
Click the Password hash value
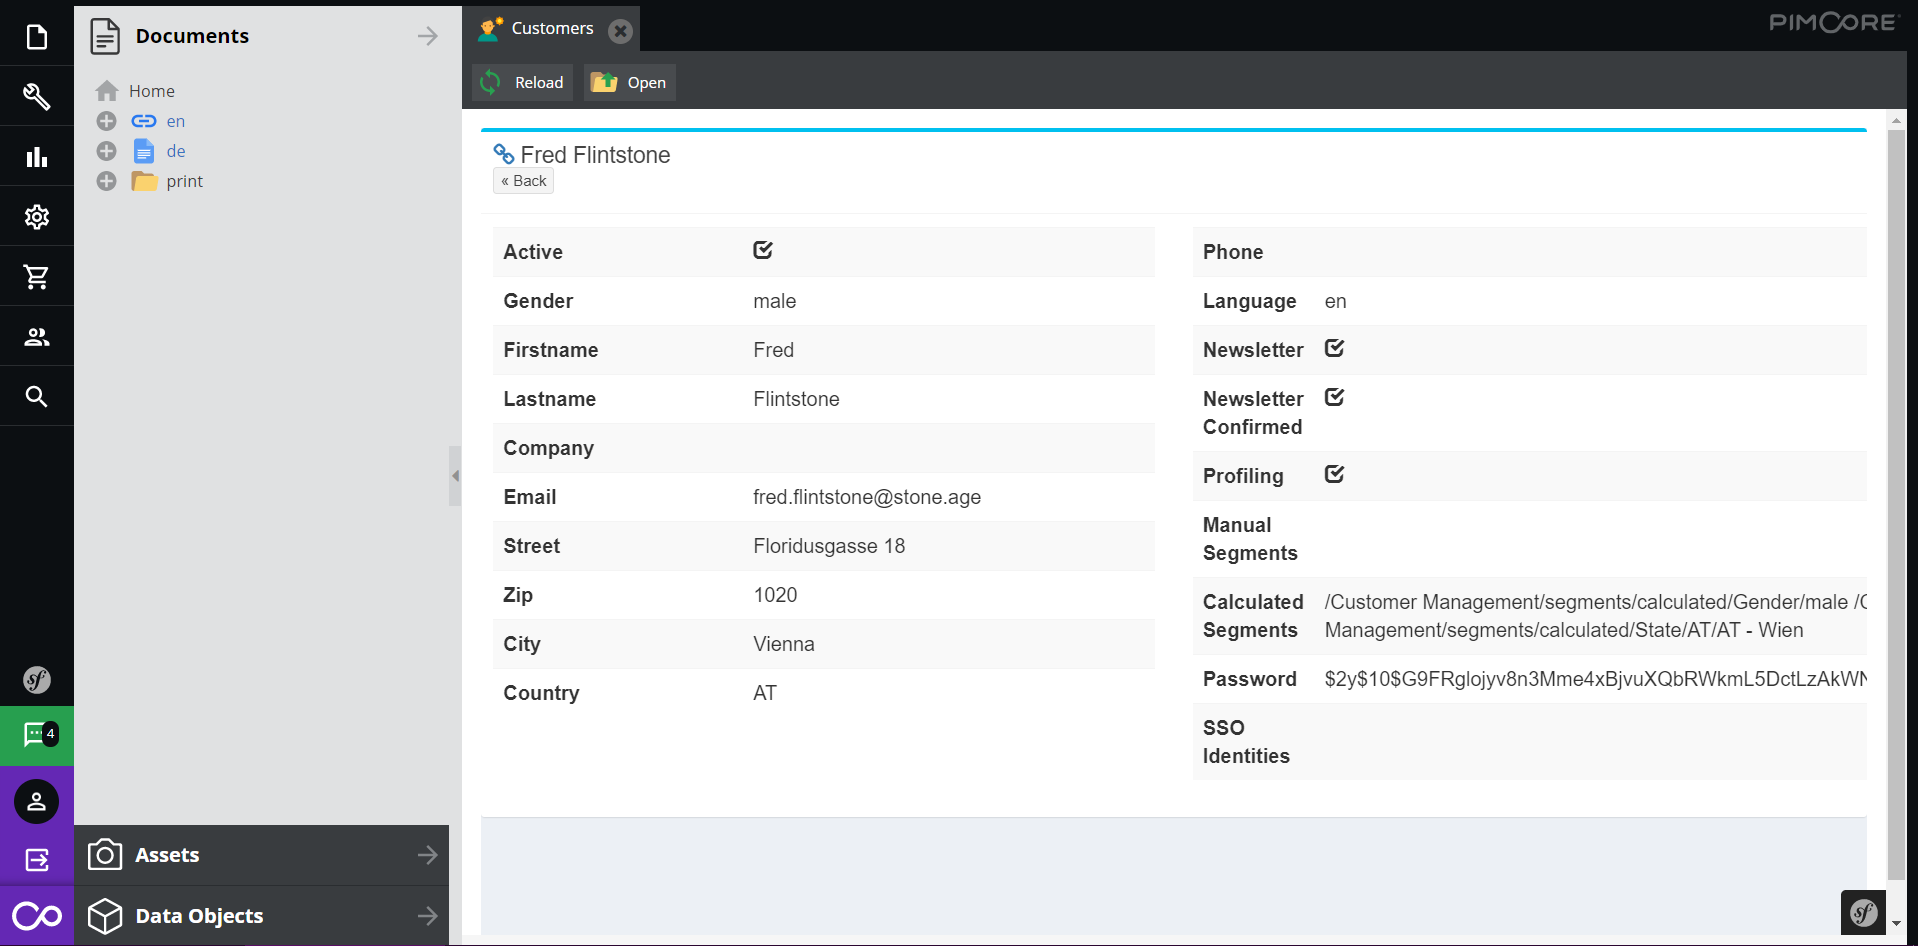(1595, 679)
